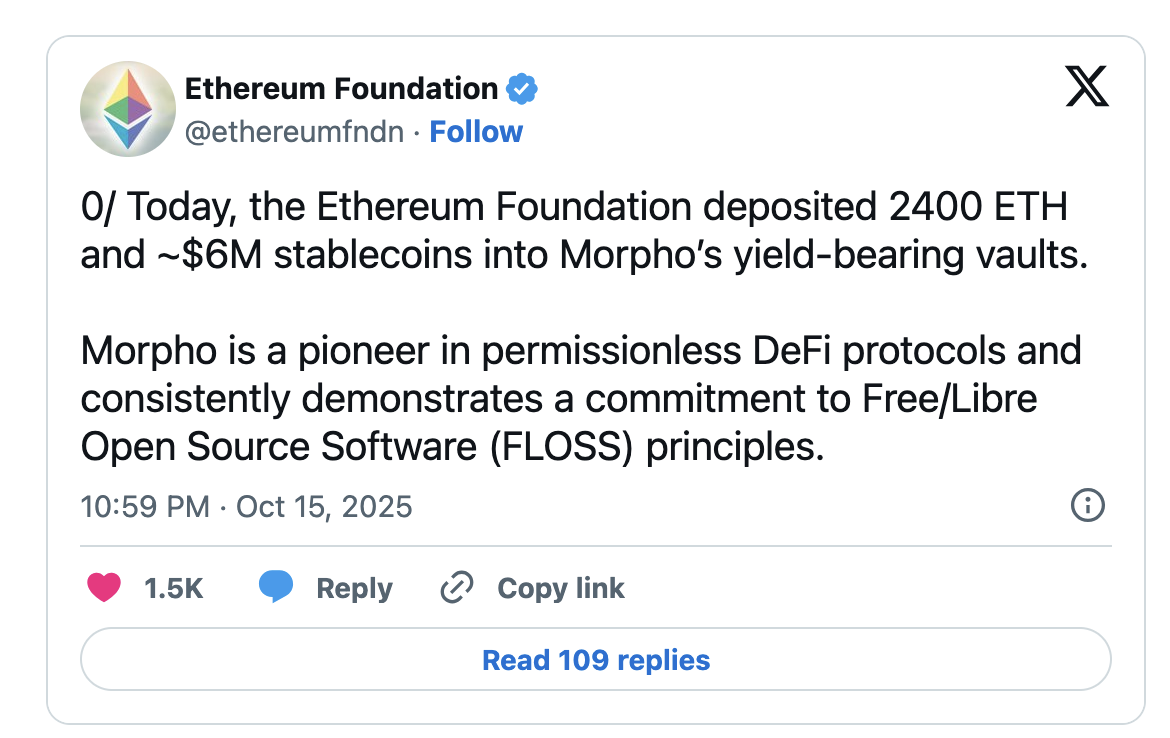Open the Read 109 replies button
Screen dimensions: 1170x738
coord(596,660)
